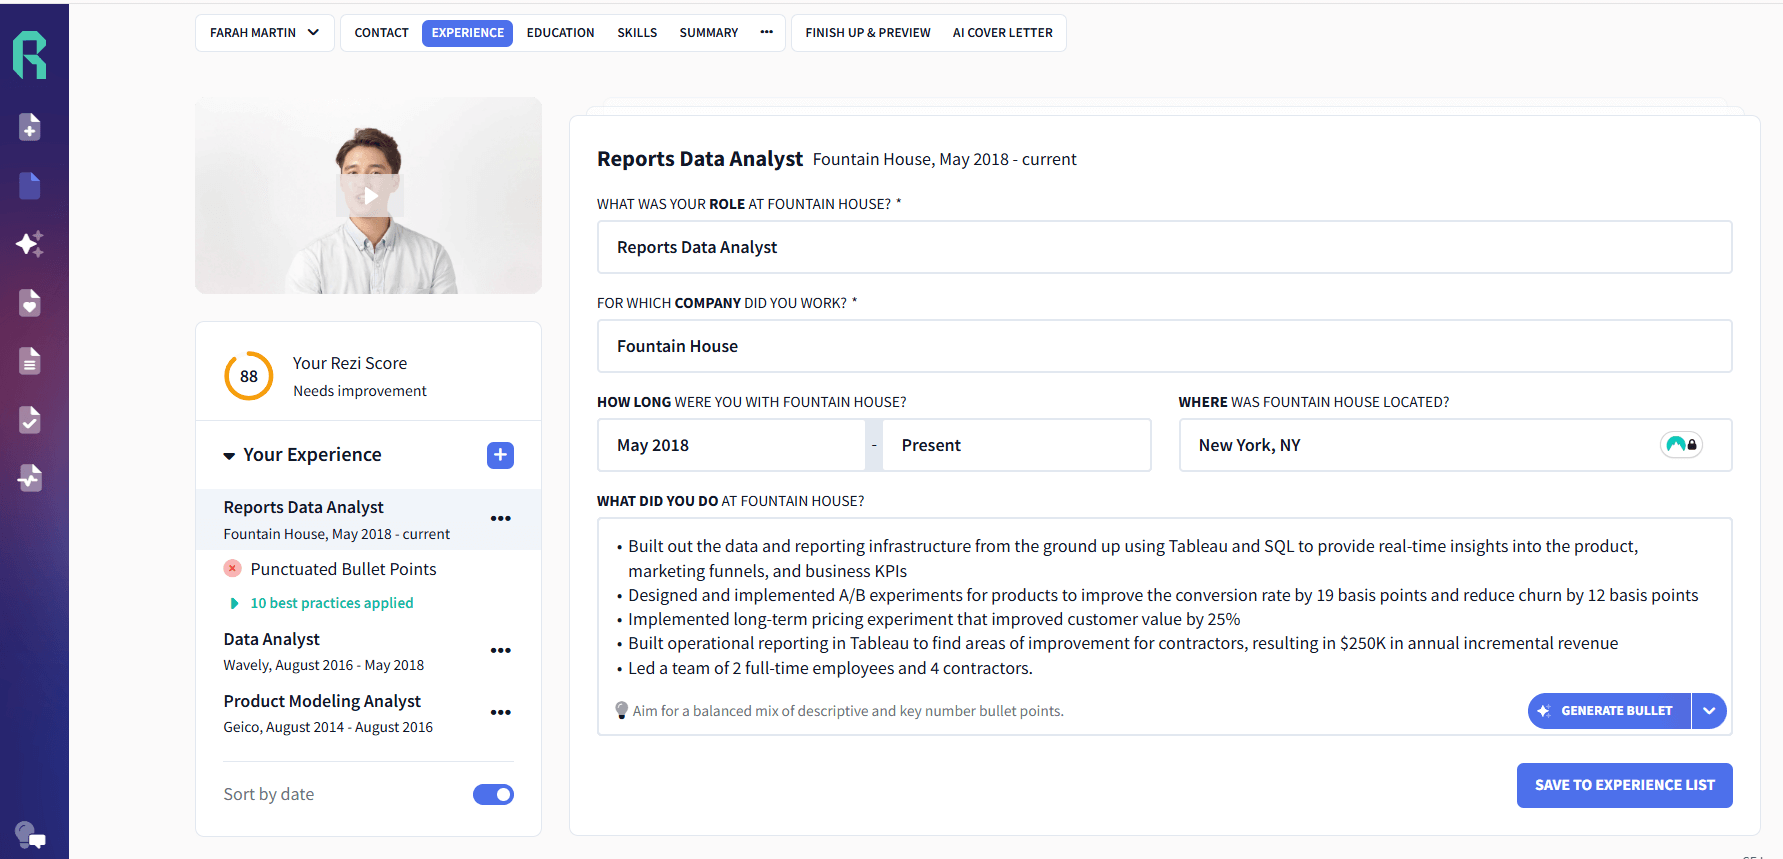Open the blue documents icon in sidebar

(x=30, y=185)
